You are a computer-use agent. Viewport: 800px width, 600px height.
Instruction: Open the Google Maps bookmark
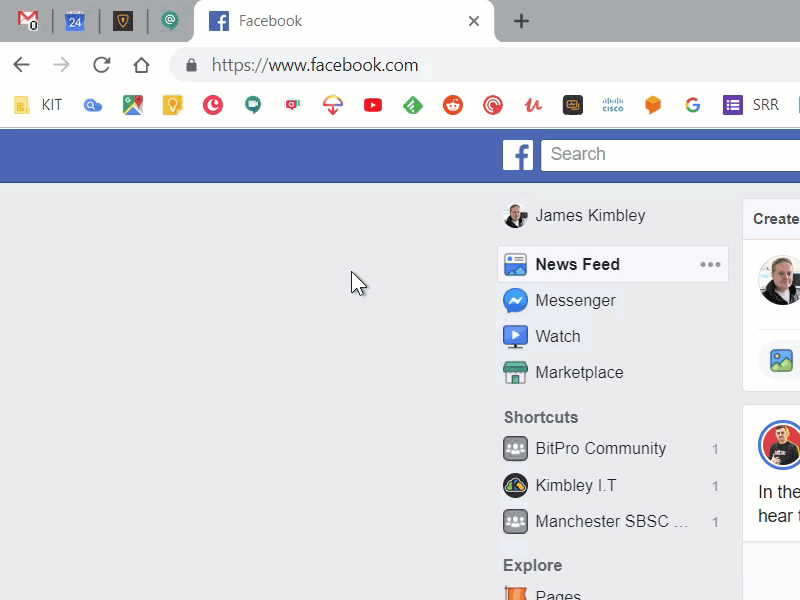tap(133, 105)
